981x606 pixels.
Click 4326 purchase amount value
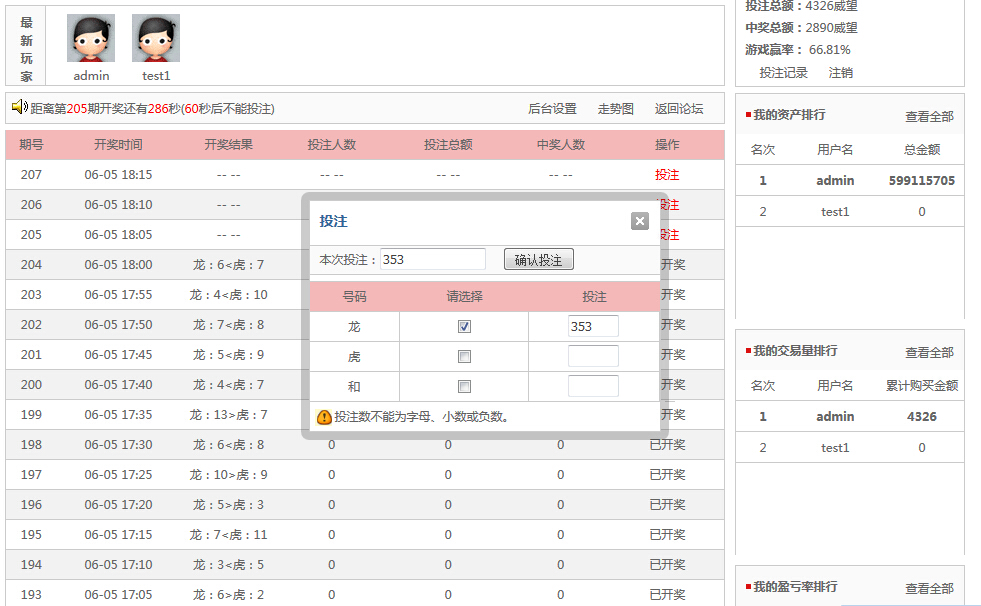922,417
